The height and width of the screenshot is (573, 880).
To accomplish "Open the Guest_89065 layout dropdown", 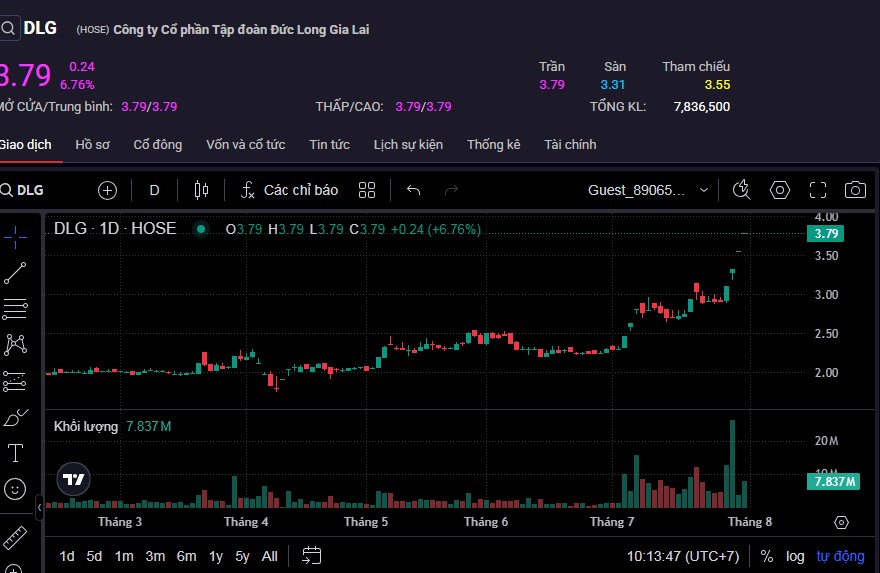I will 648,190.
